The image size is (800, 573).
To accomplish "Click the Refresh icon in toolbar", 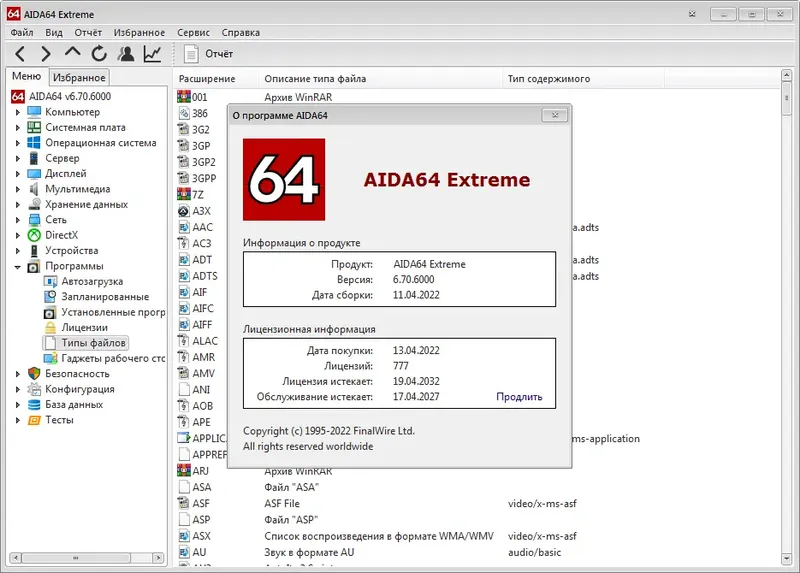I will click(x=99, y=54).
